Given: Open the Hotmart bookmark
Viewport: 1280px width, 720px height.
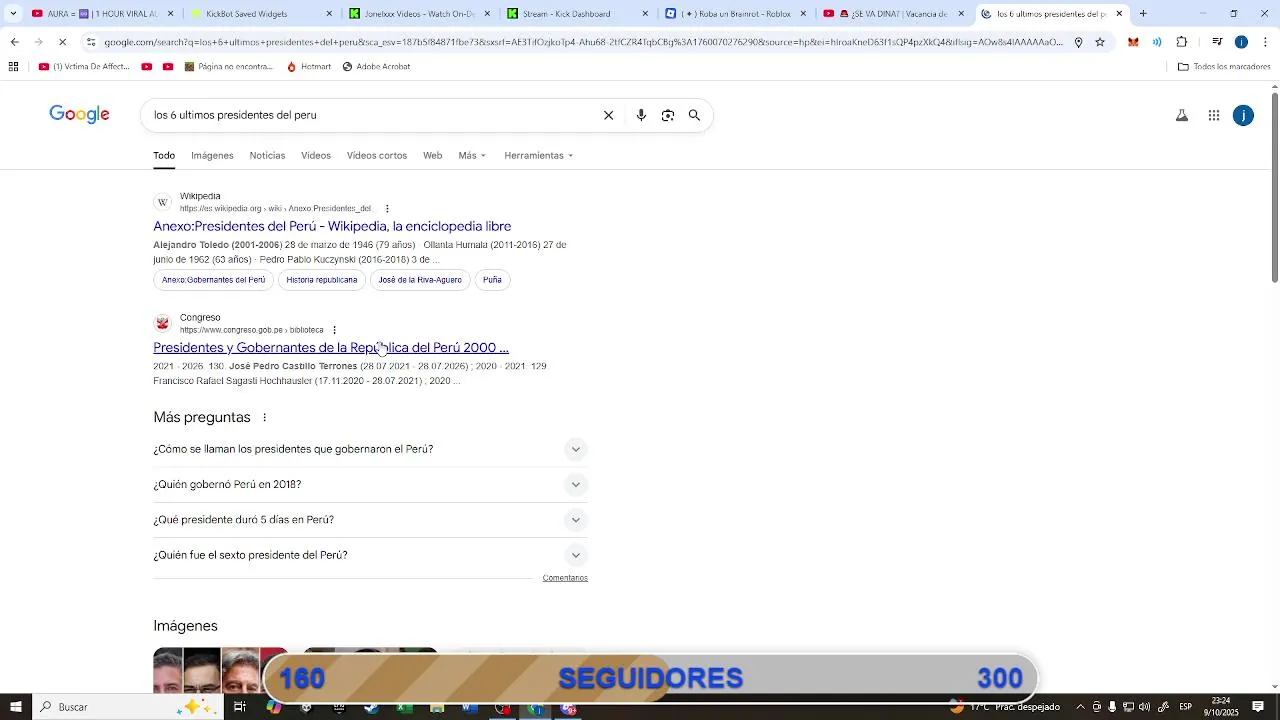Looking at the screenshot, I should pyautogui.click(x=309, y=67).
